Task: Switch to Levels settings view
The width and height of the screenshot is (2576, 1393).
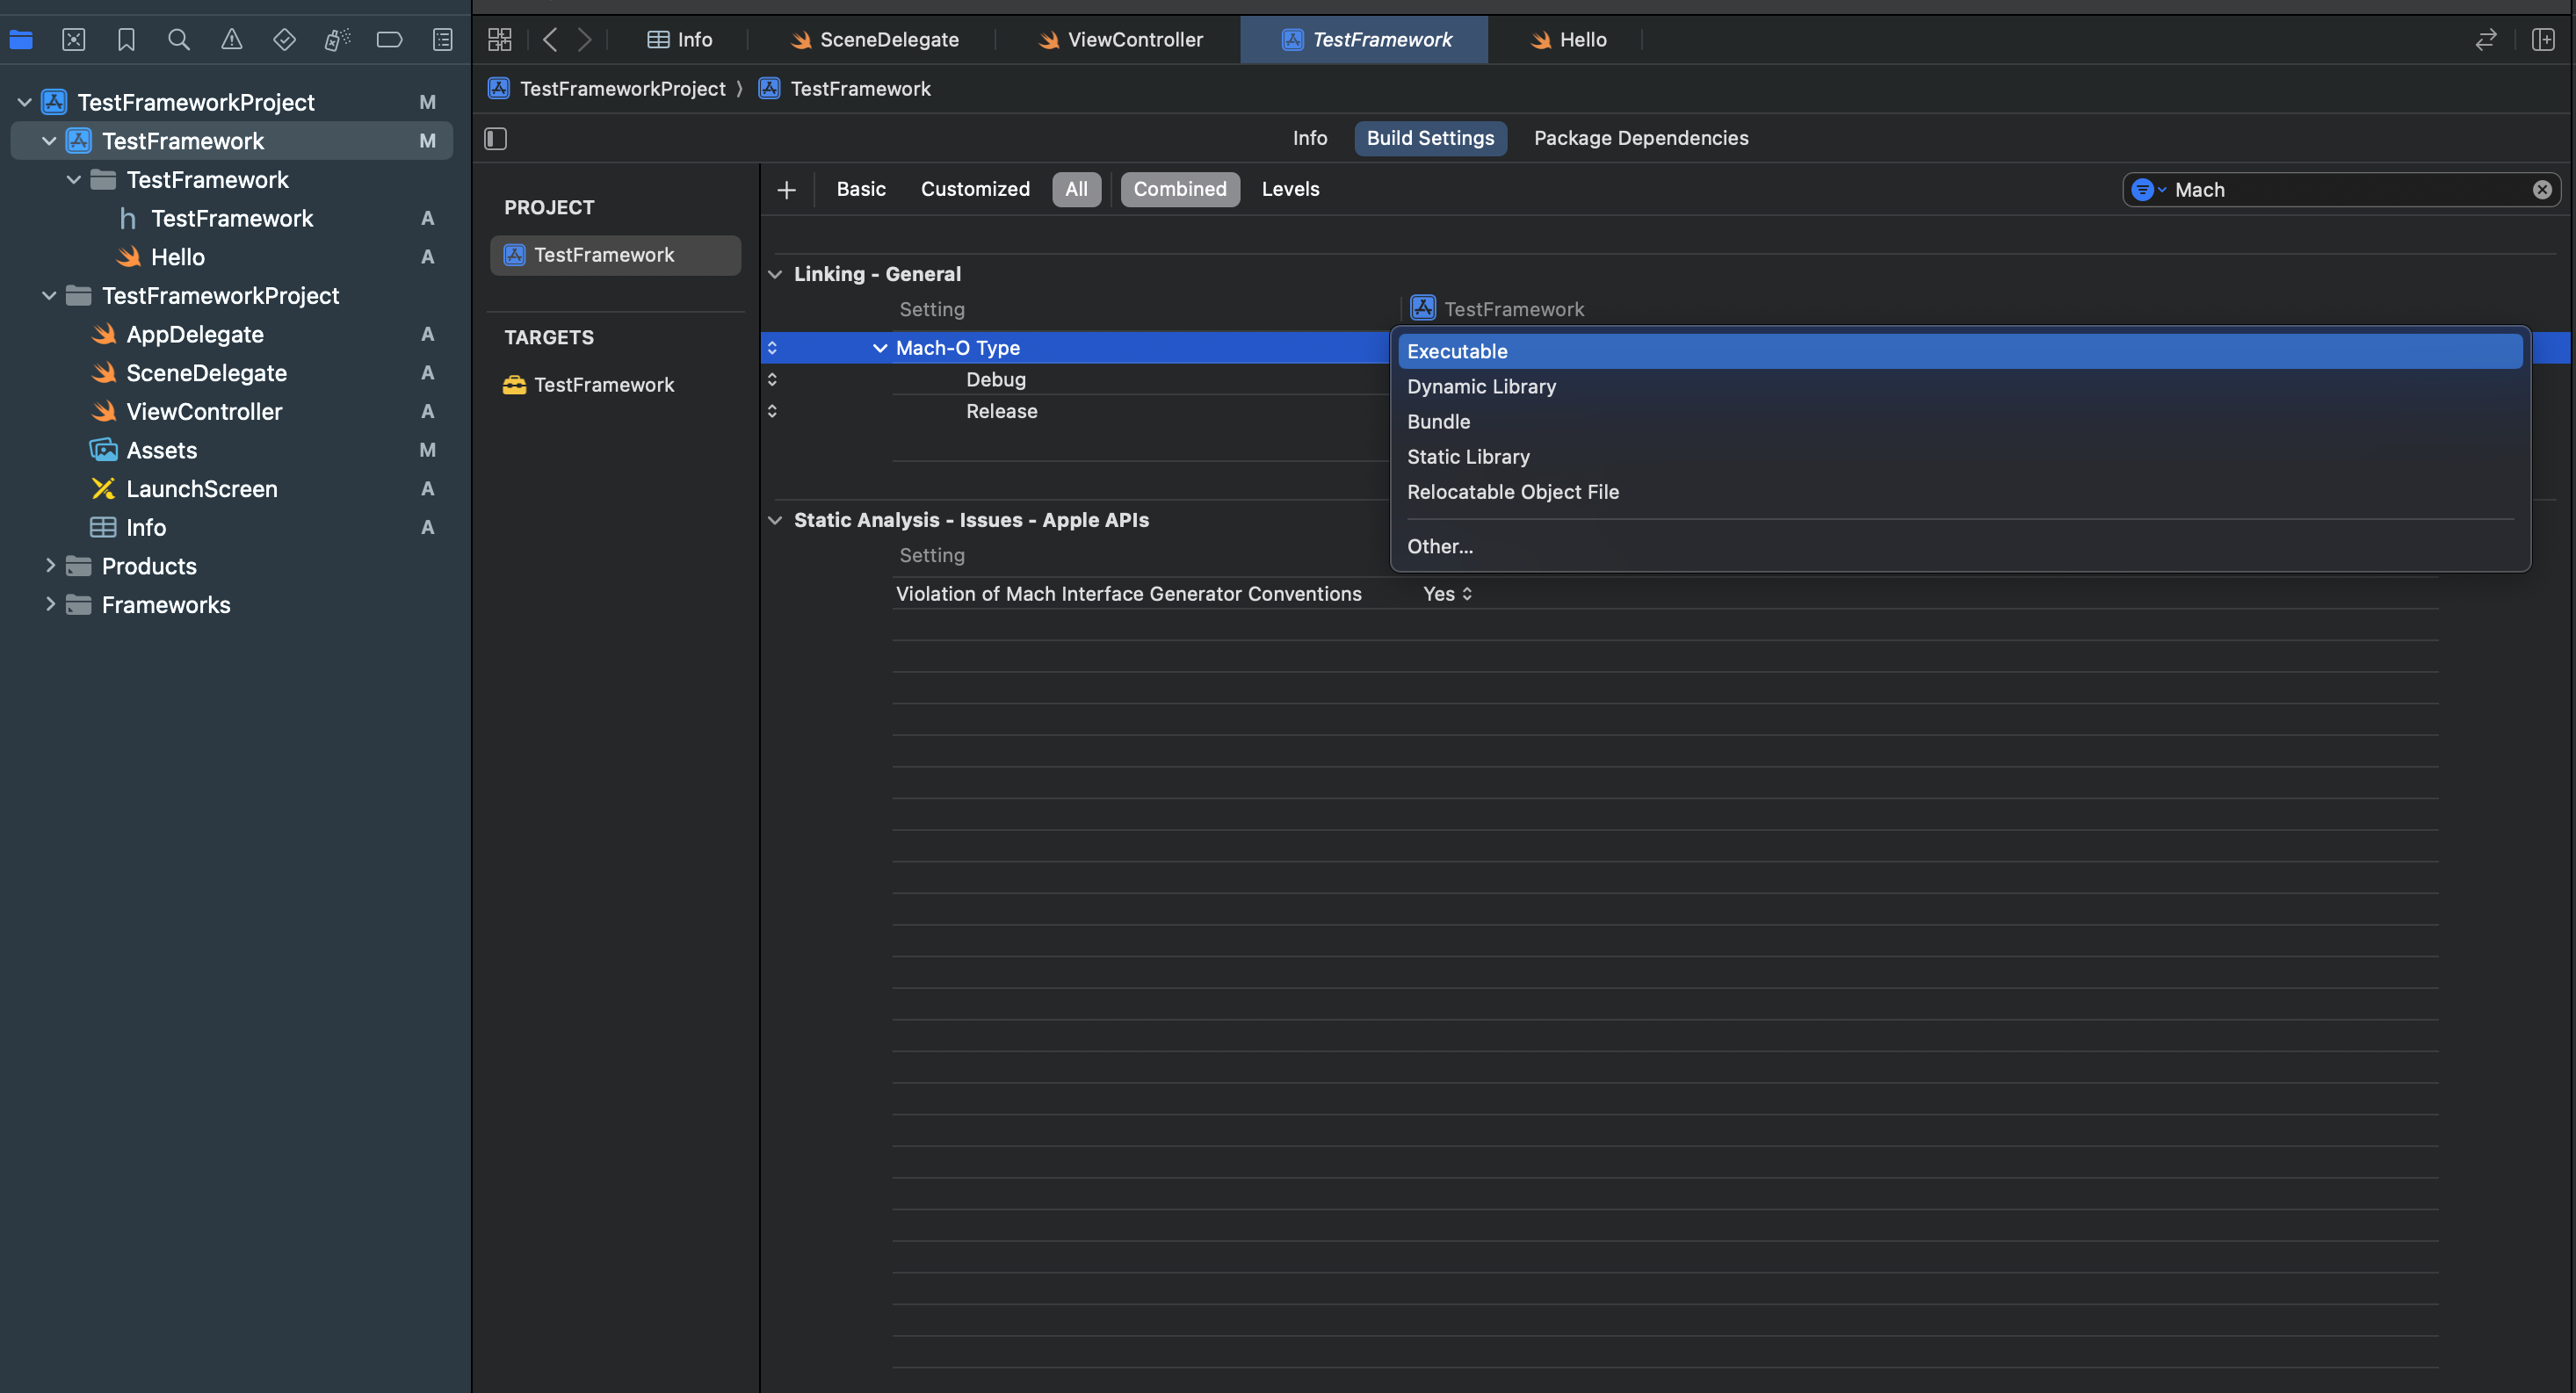Action: coord(1290,190)
